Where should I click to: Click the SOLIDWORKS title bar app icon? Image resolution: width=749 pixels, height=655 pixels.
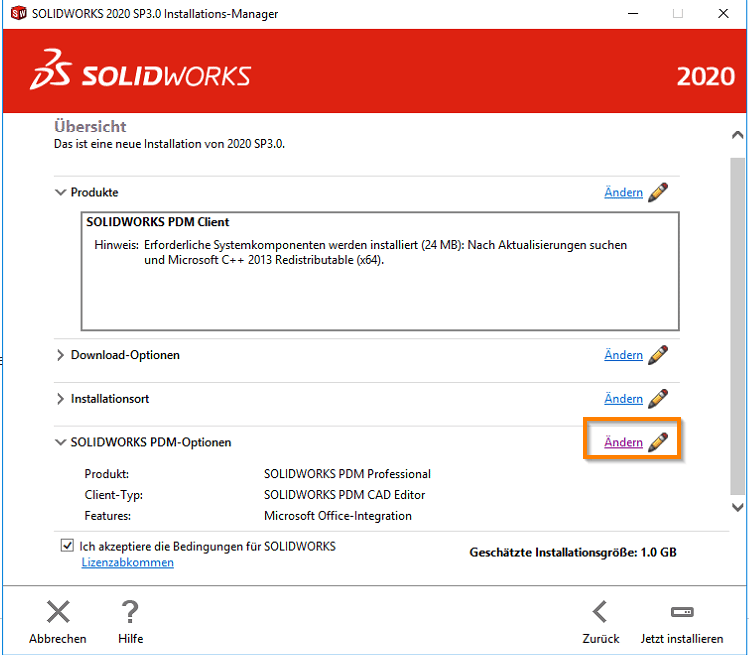18,13
